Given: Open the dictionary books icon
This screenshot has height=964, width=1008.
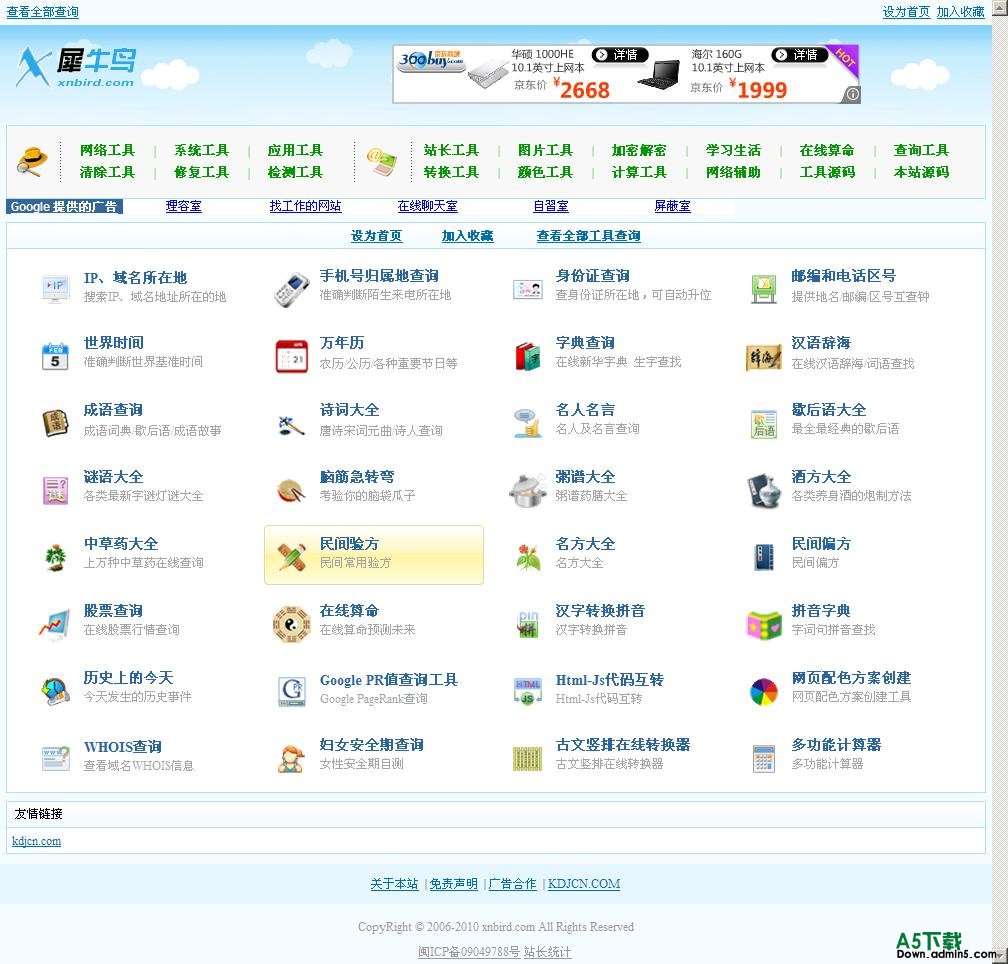Looking at the screenshot, I should pyautogui.click(x=527, y=355).
